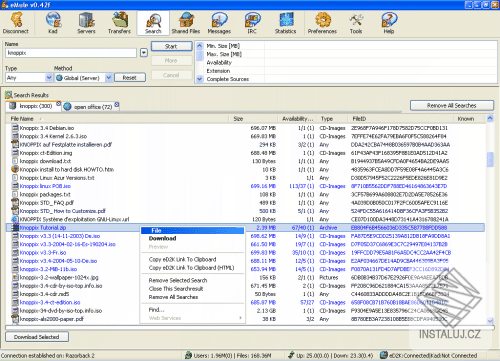Screen dimensions: 500x361
Task: Open the IRC toolbar icon
Action: 252,23
